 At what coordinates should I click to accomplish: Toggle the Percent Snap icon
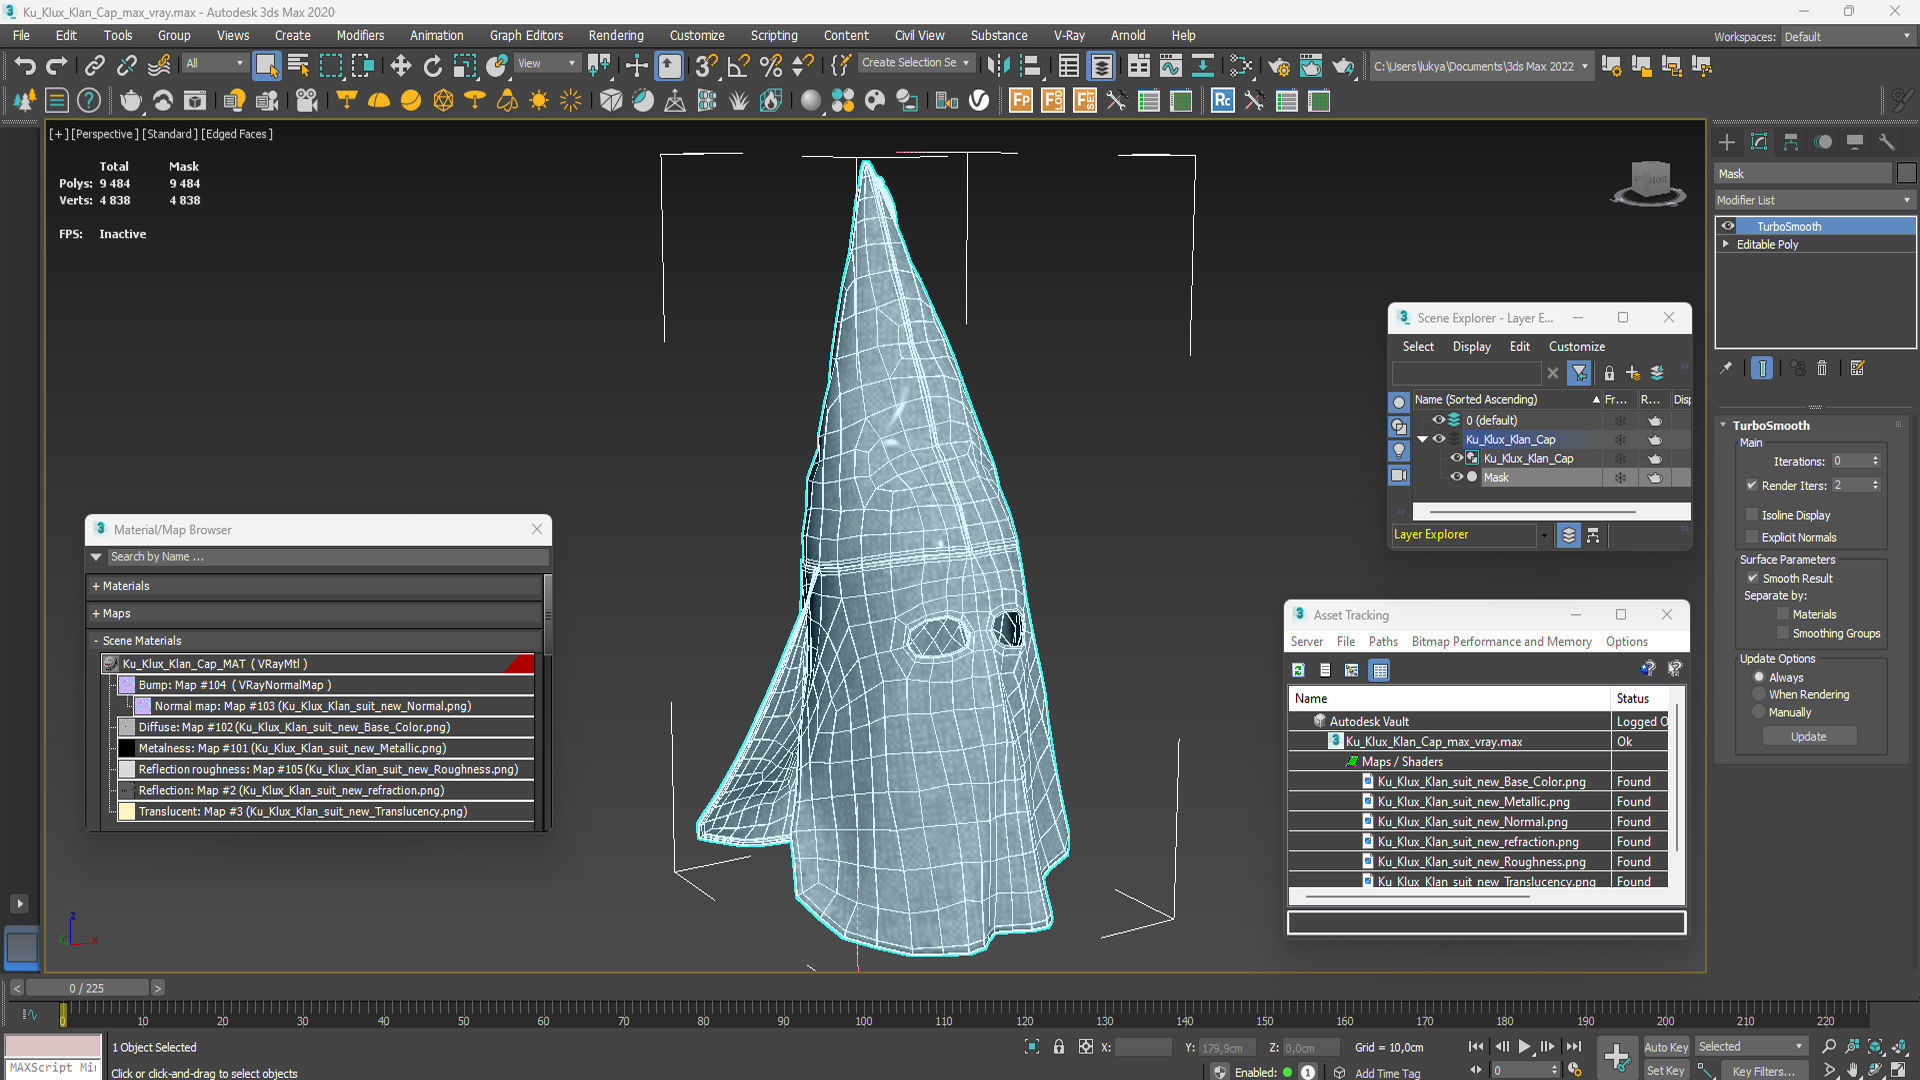[x=770, y=66]
